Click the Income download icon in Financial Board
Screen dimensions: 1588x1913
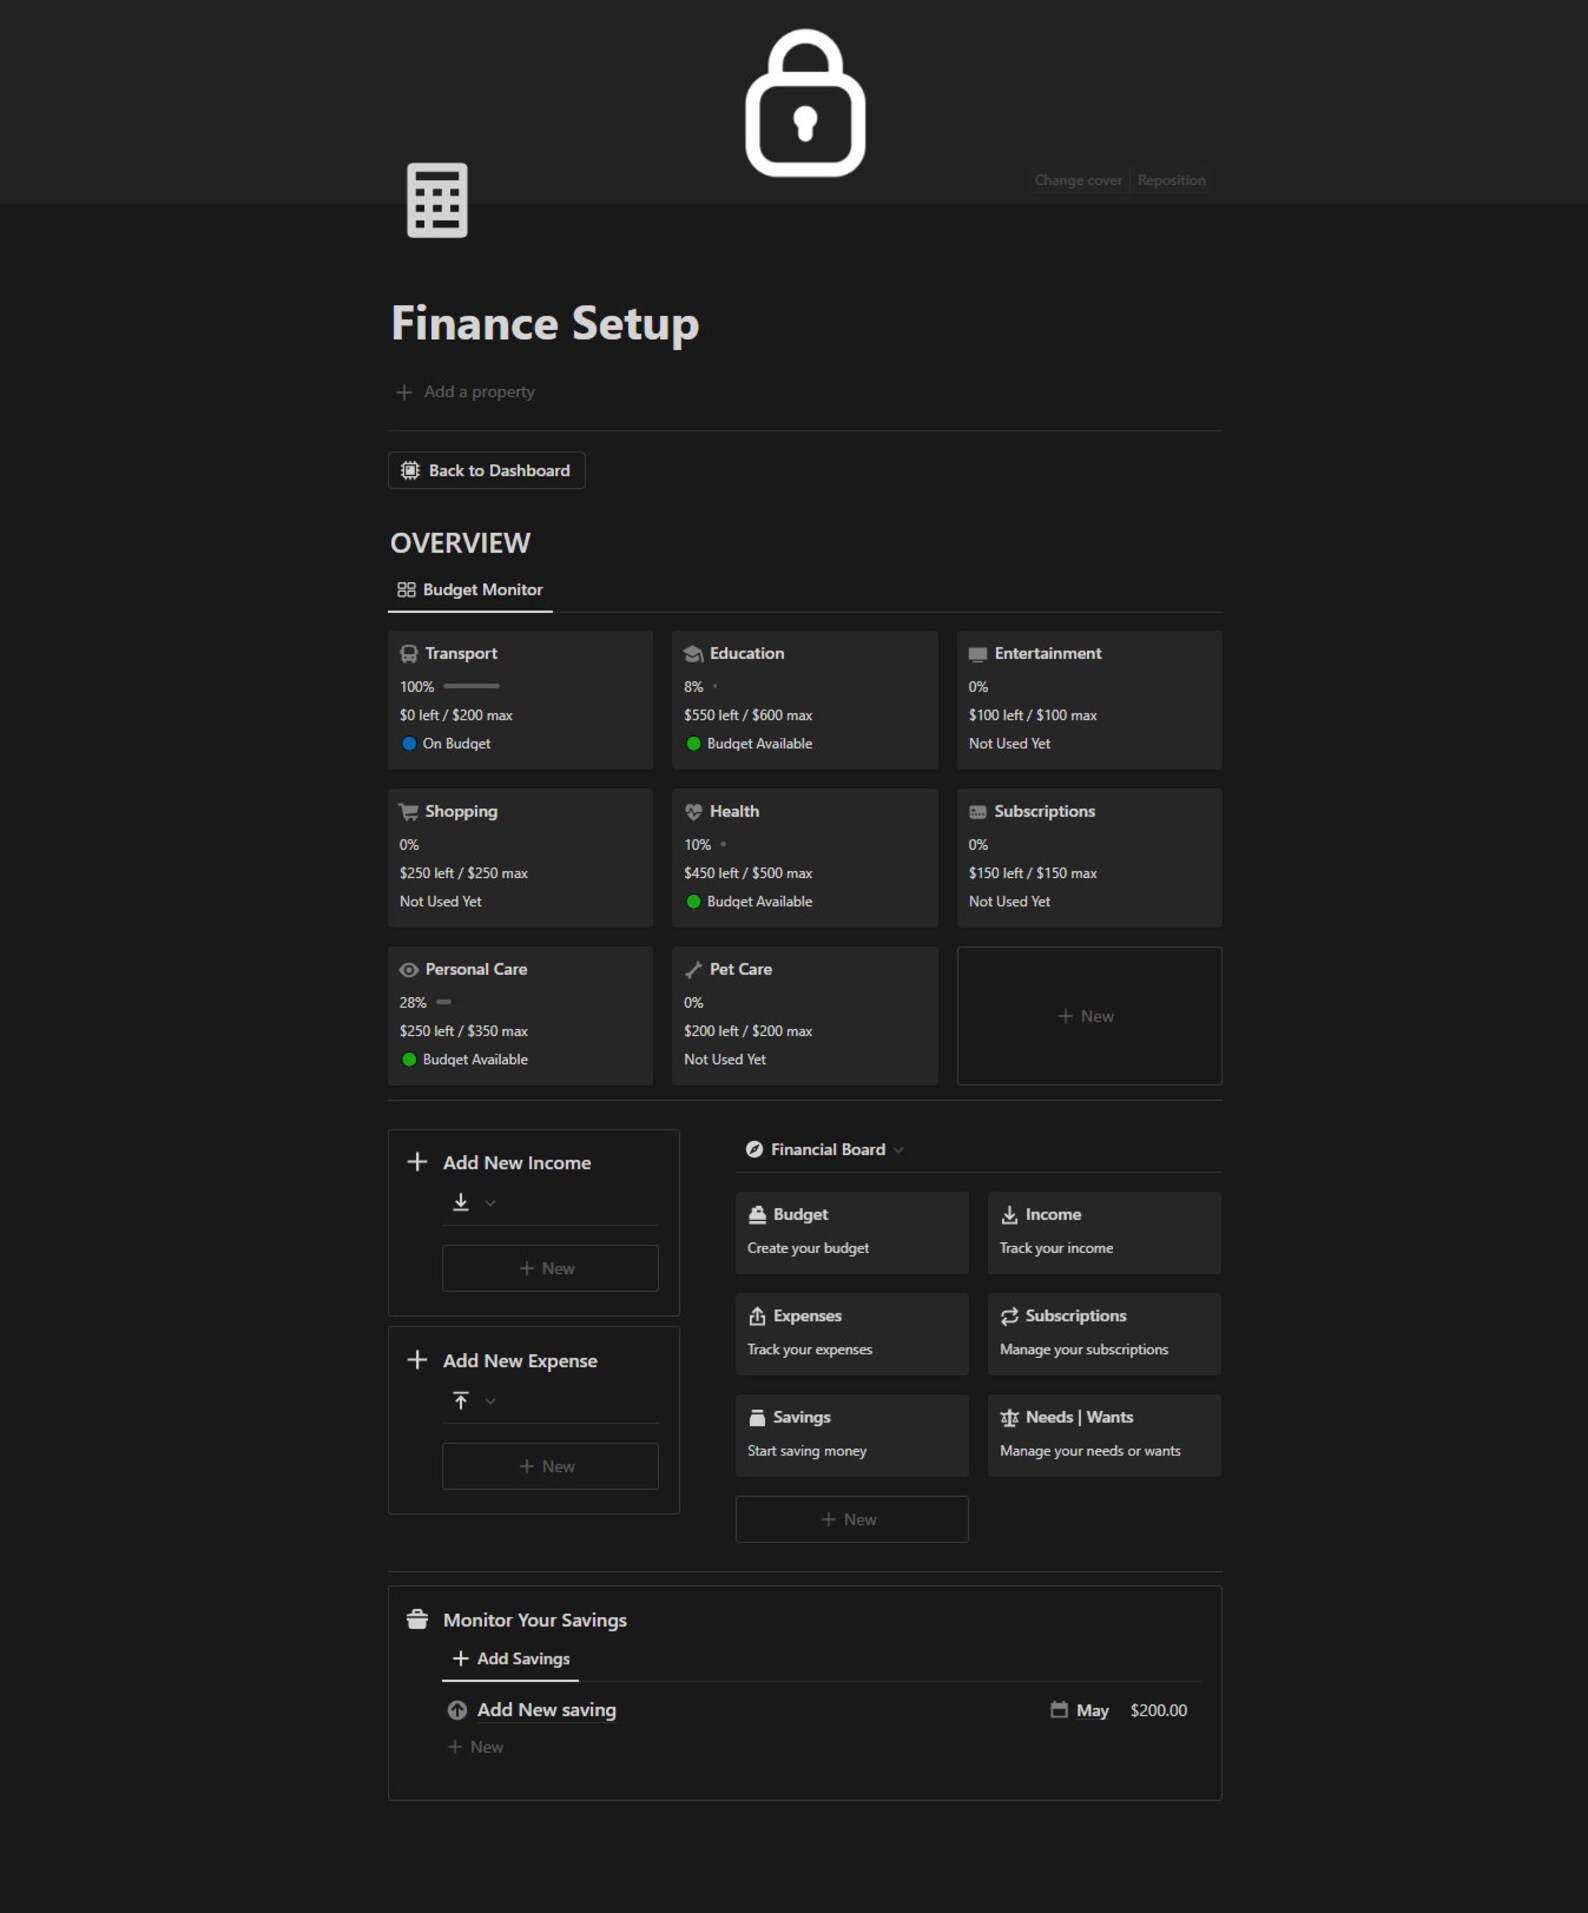1010,1215
